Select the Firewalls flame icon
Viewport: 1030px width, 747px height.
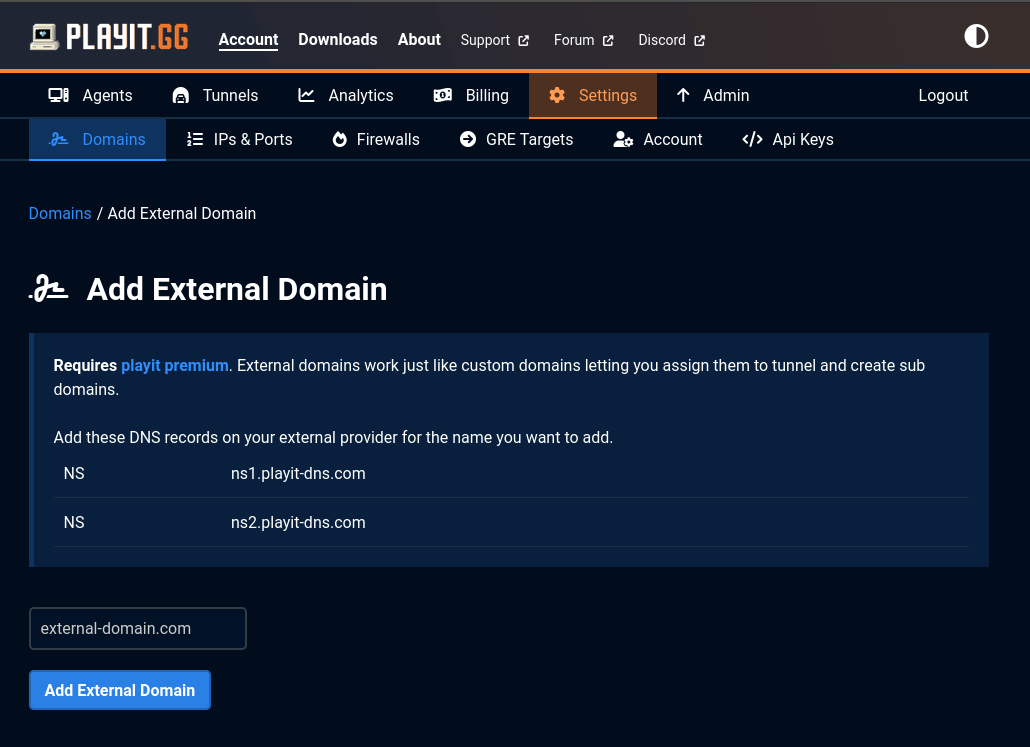click(339, 139)
